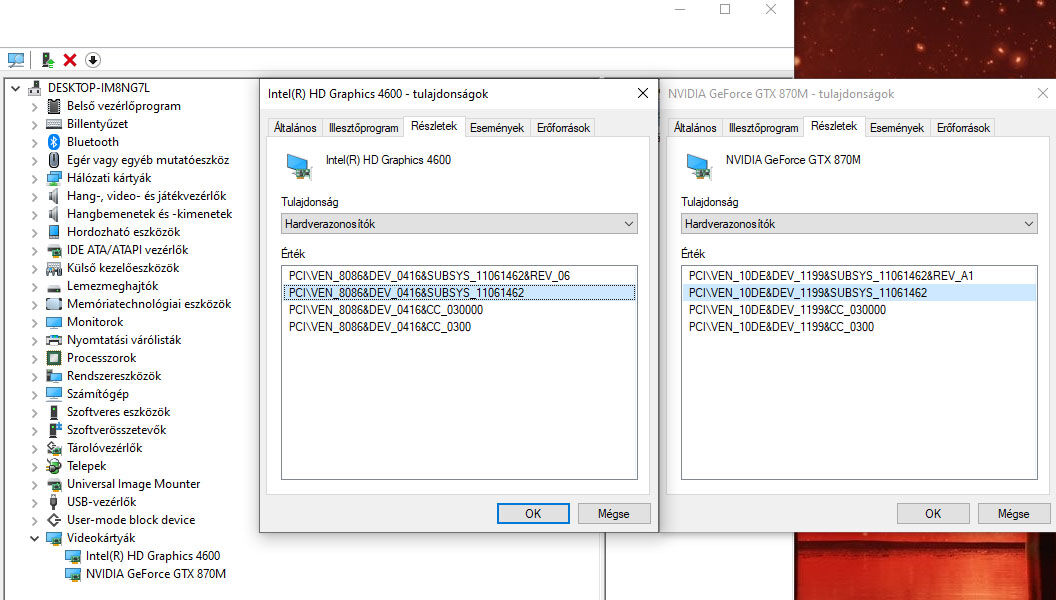Close the NVIDIA GeForce GTX 870M properties dialog

(1043, 94)
